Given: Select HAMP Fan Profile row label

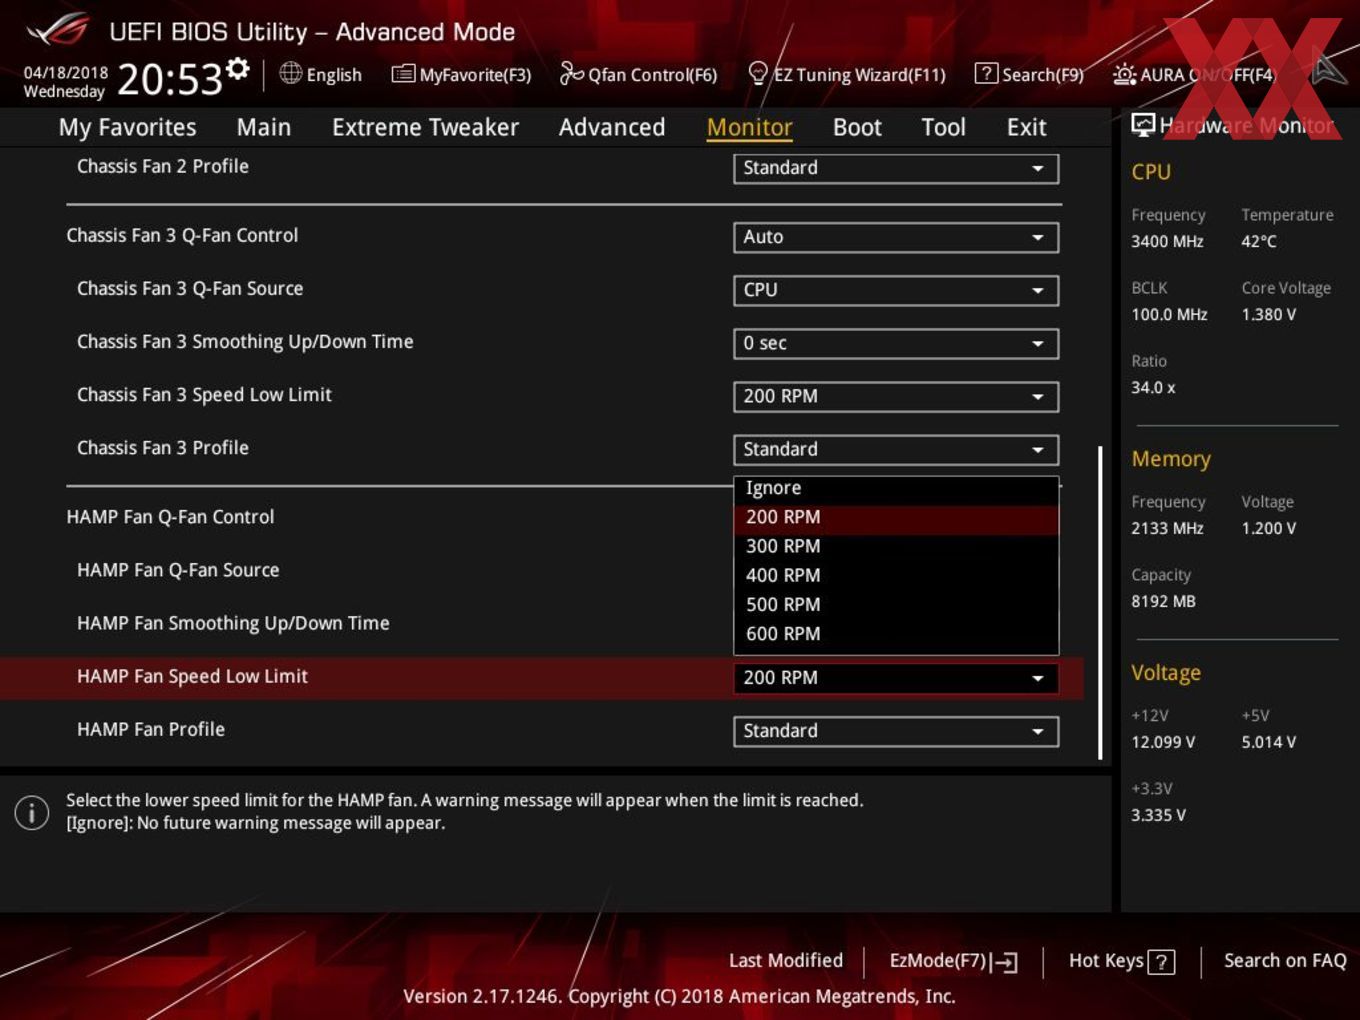Looking at the screenshot, I should click(151, 730).
